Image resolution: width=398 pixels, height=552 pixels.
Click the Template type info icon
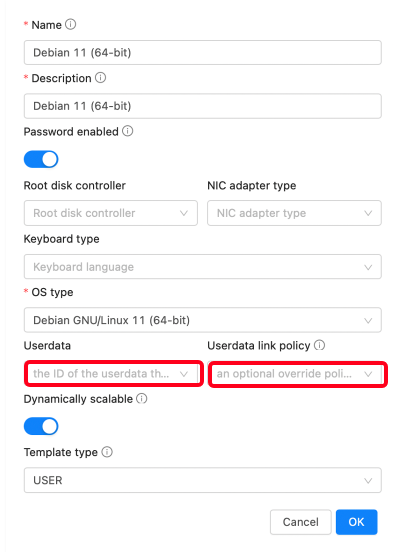point(107,452)
